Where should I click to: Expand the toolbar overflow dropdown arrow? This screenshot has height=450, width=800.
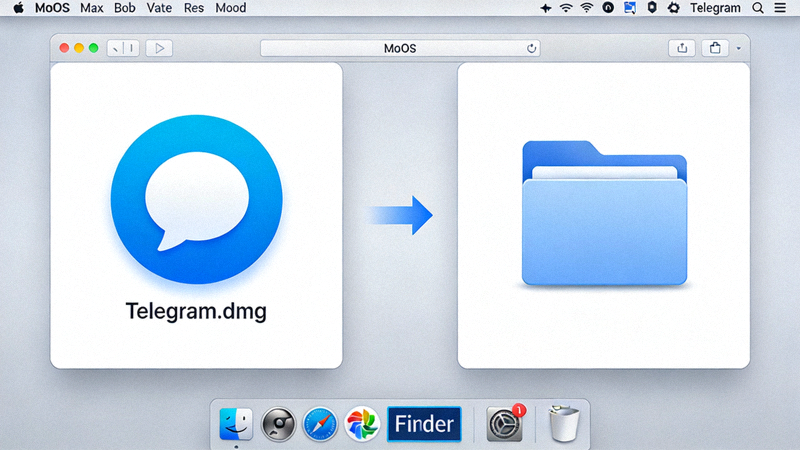[738, 48]
